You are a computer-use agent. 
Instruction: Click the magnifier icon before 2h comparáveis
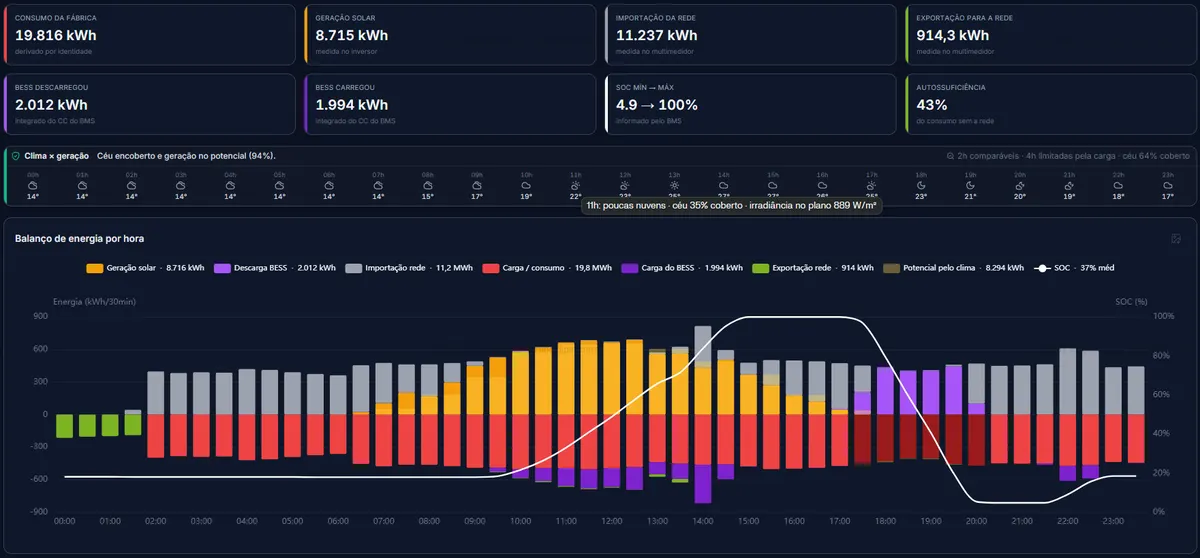point(949,156)
